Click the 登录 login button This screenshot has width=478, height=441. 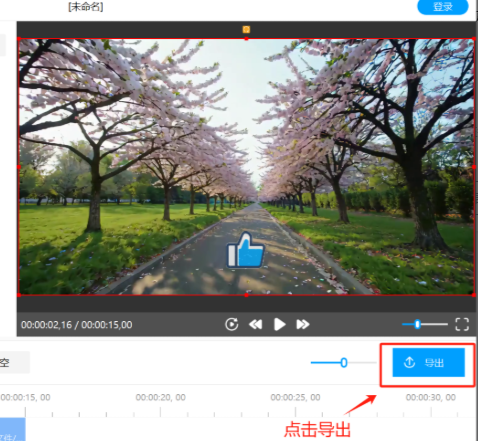click(443, 6)
